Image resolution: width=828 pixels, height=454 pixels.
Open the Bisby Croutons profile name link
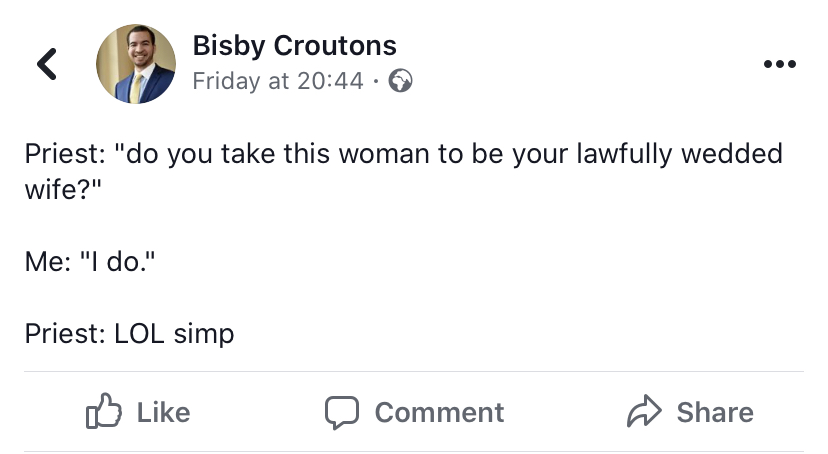[294, 45]
